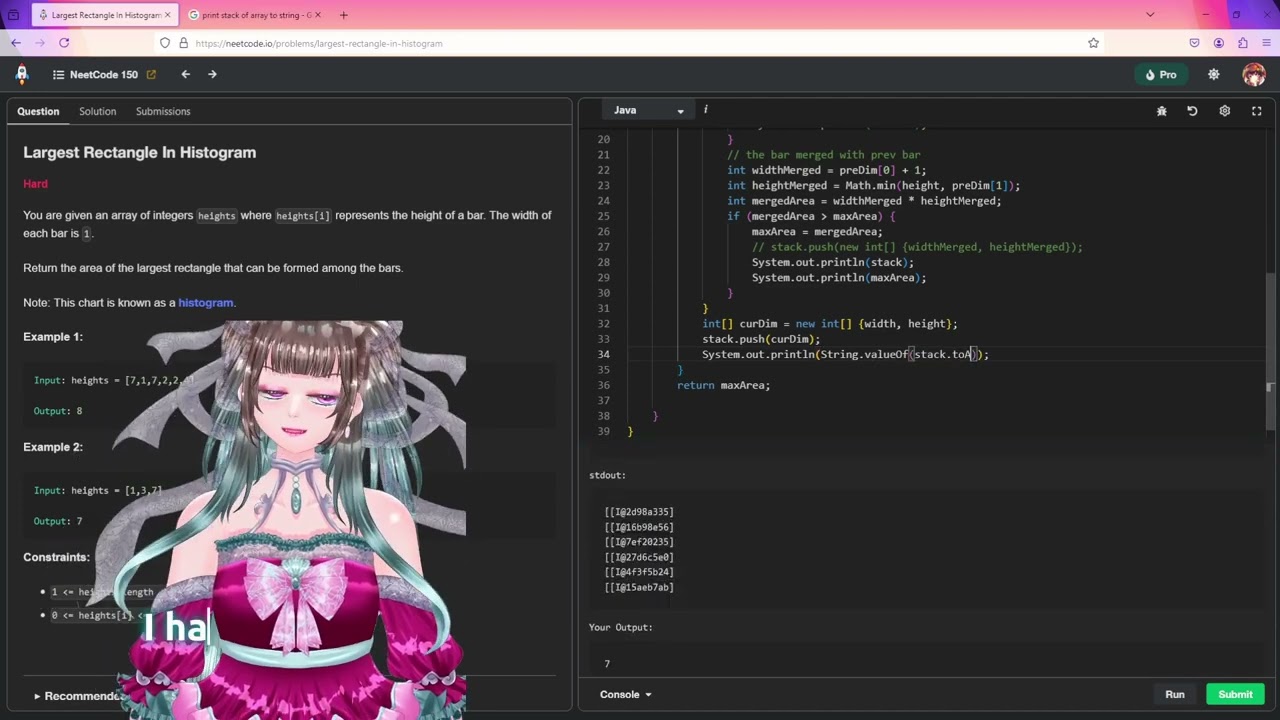Viewport: 1280px width, 720px height.
Task: Close the Largest Rectangle In Histogram tab
Action: pyautogui.click(x=170, y=15)
